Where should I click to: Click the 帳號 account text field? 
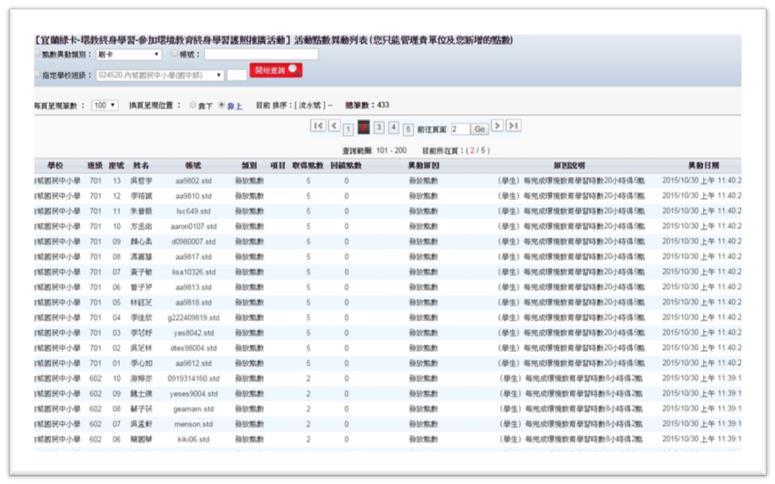(x=261, y=55)
